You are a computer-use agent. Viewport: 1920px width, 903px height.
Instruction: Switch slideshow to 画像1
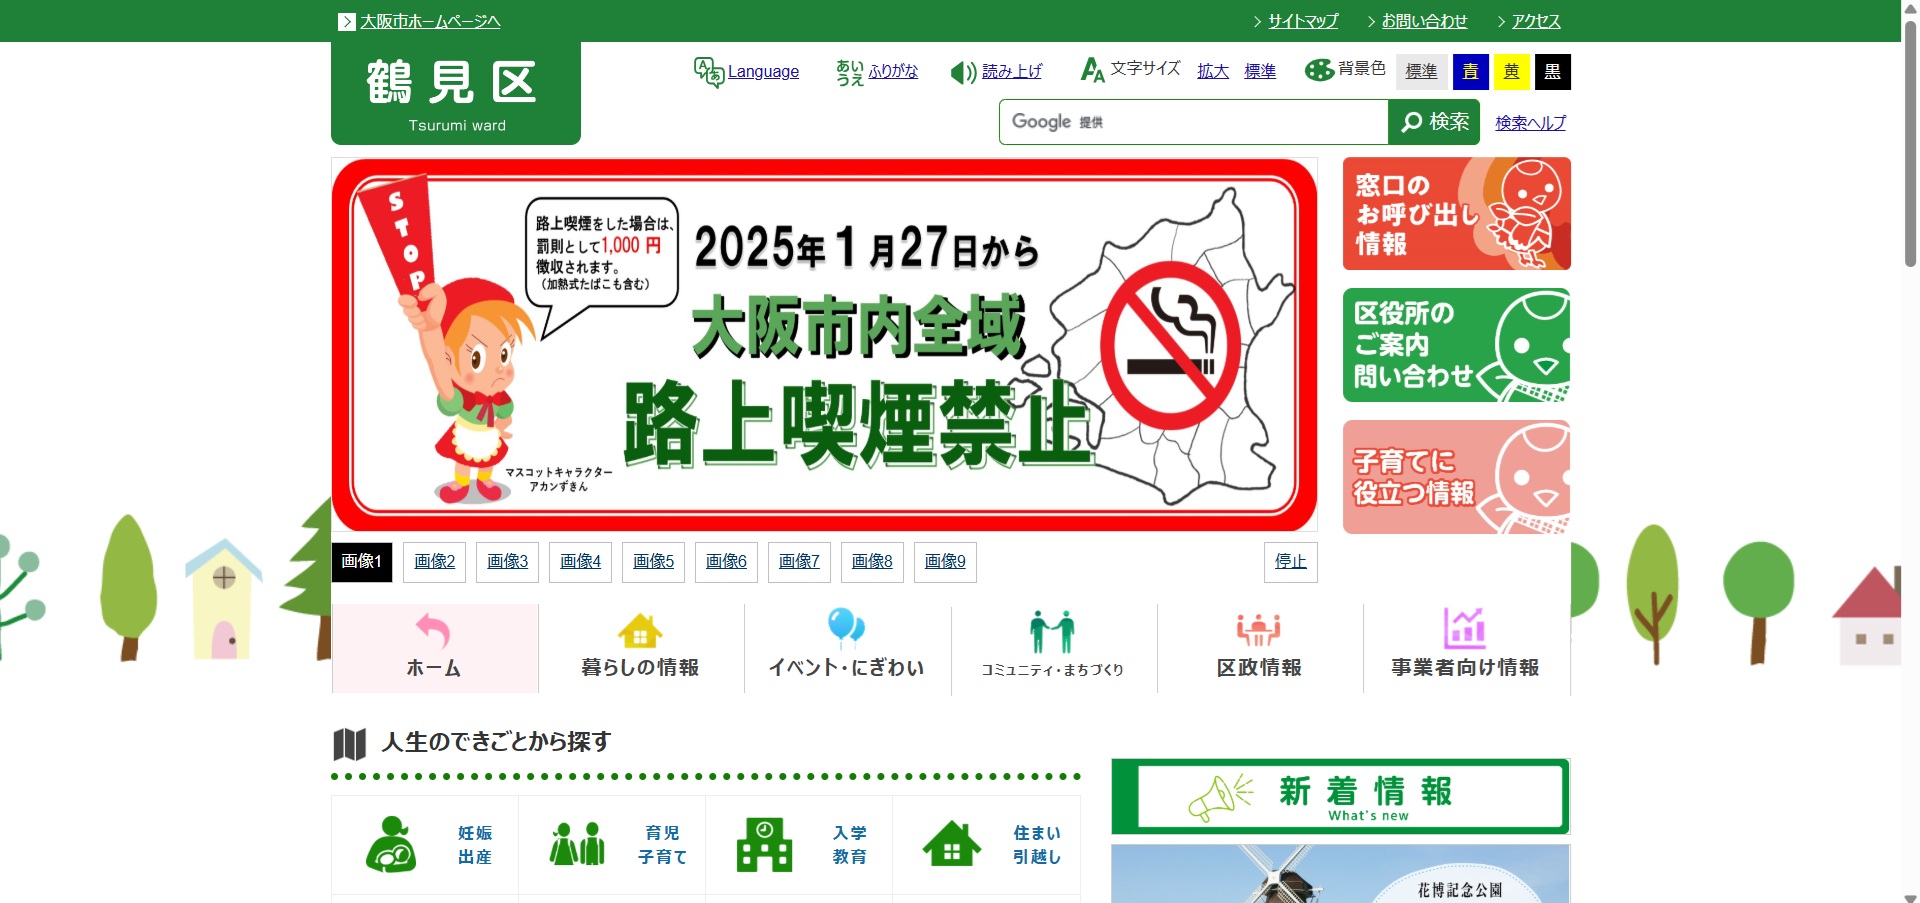coord(362,562)
